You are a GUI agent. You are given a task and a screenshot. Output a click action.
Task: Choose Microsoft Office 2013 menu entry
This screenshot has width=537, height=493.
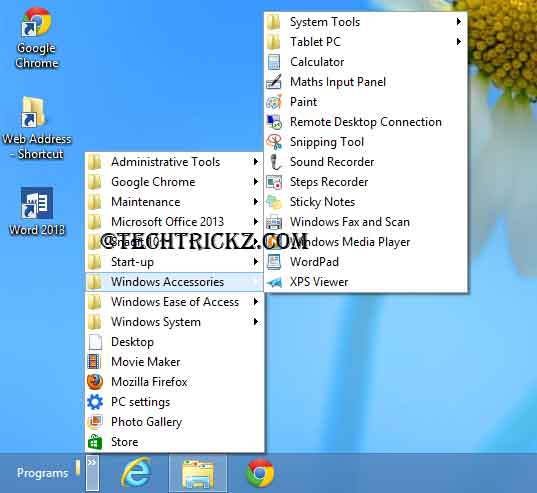click(174, 222)
